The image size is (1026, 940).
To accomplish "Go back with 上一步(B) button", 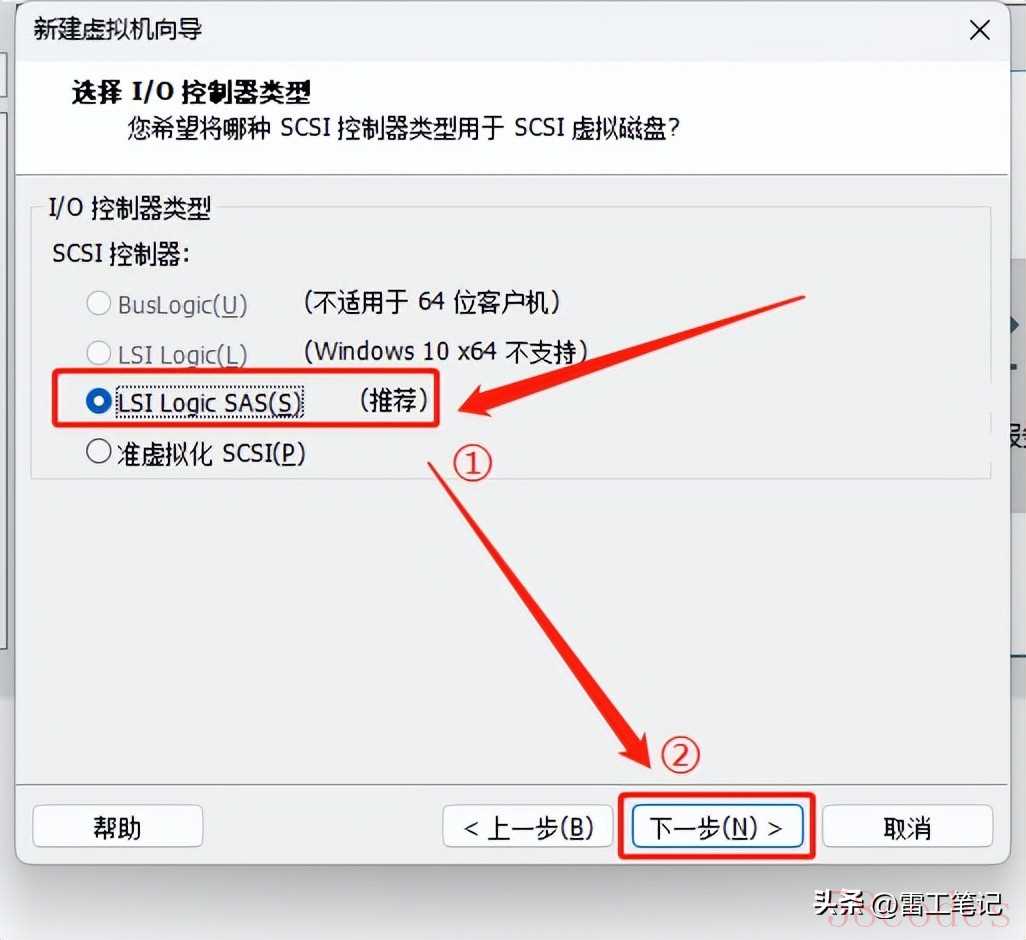I will 528,827.
